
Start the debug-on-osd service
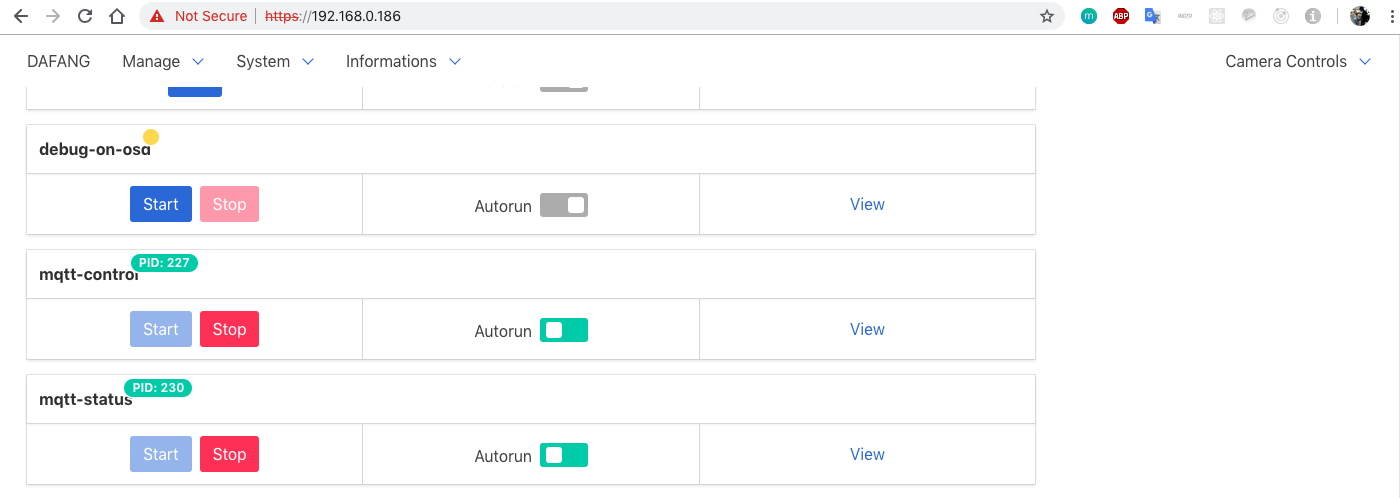(161, 204)
